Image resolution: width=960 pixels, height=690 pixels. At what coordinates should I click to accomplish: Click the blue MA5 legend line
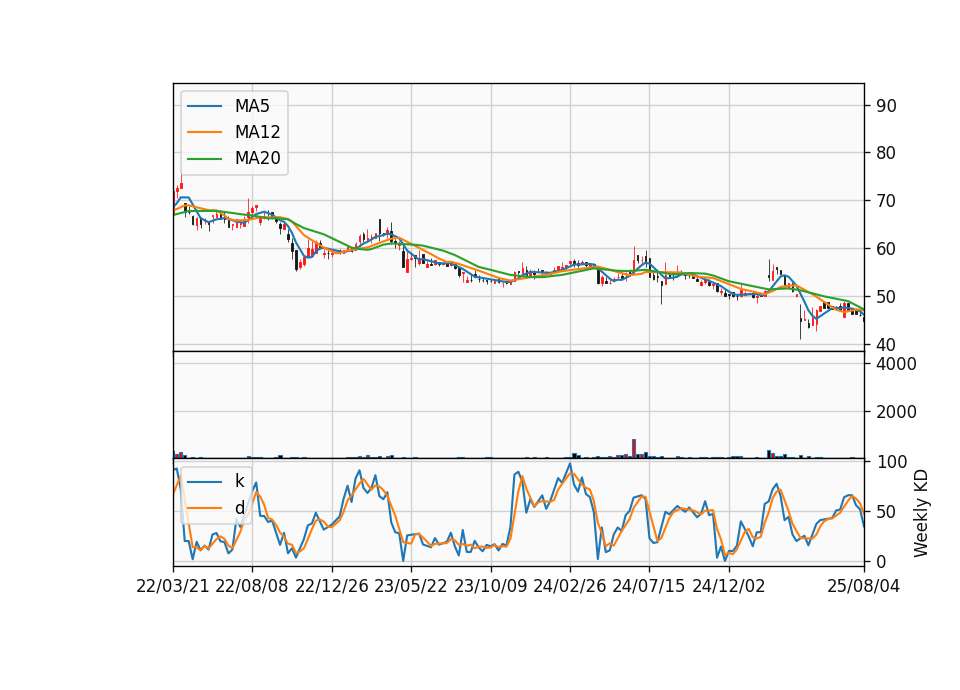[204, 106]
